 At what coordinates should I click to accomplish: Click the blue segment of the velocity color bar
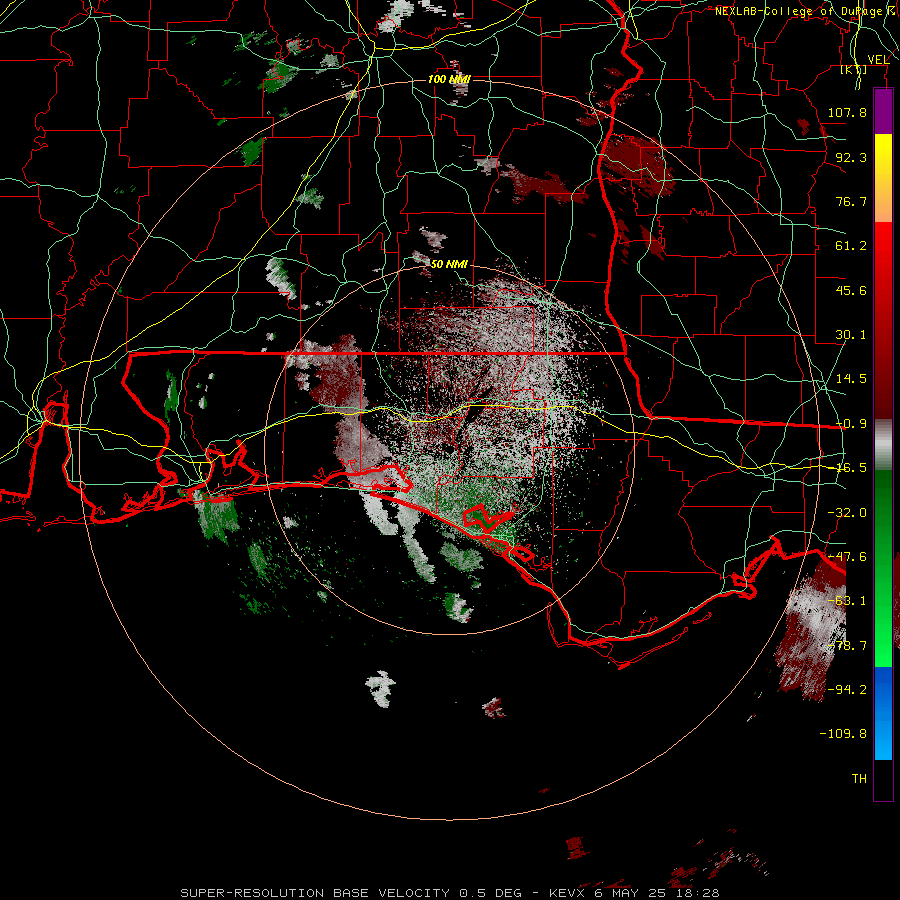tap(883, 713)
